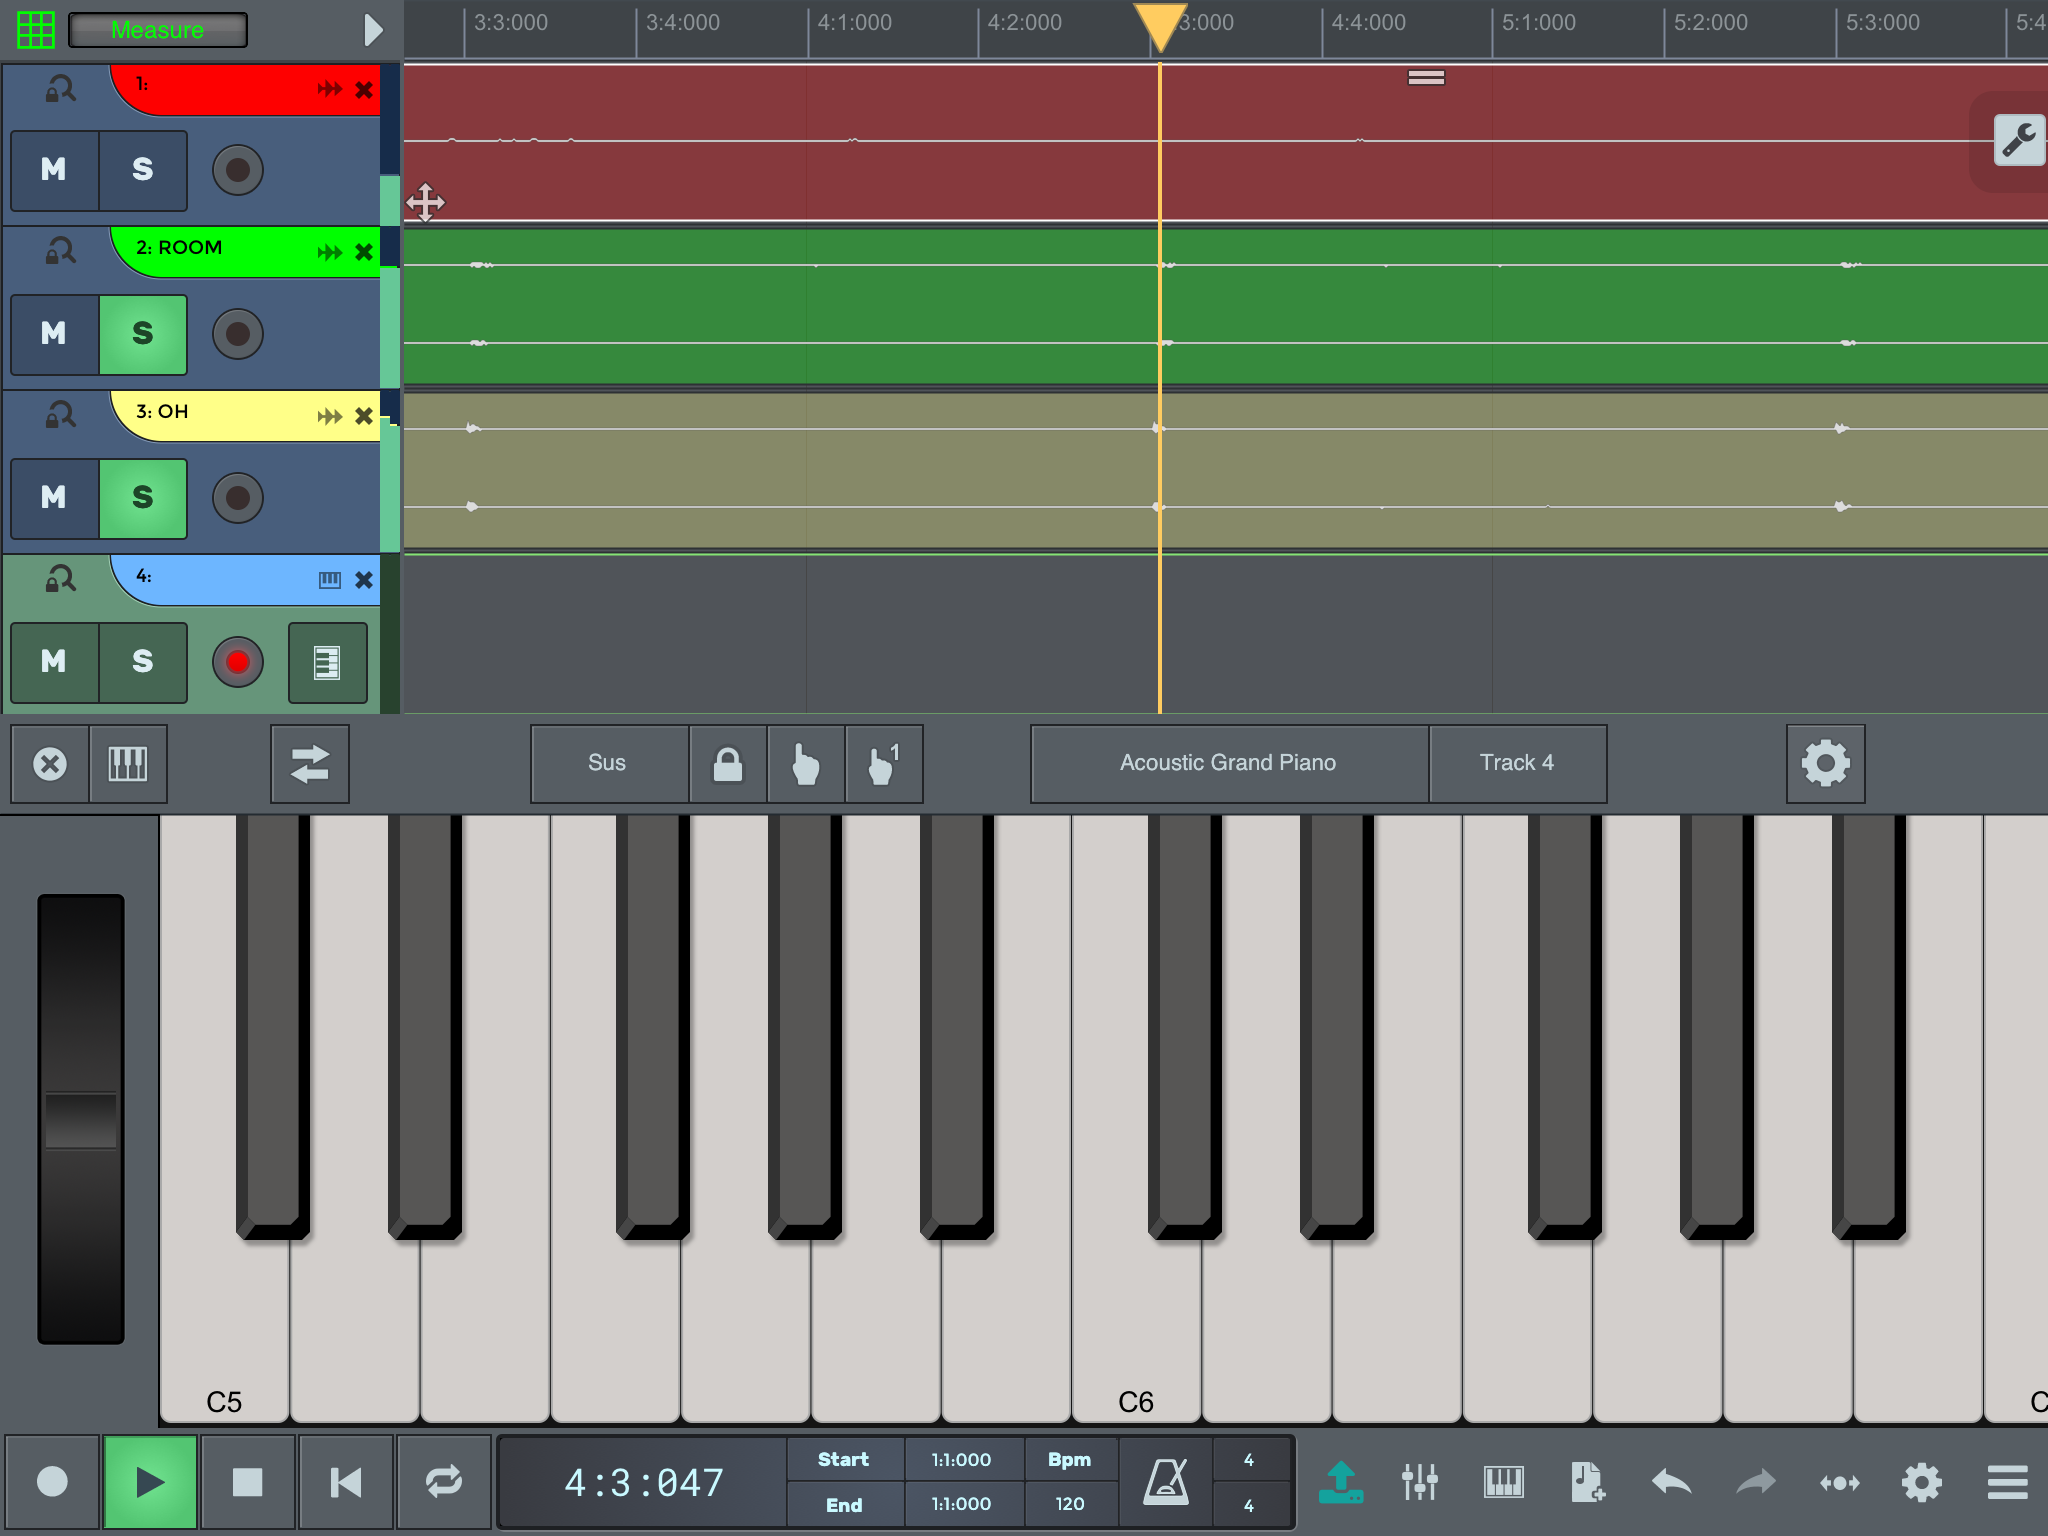Open track 4 piano roll editor
Screen dimensions: 2048x1536
[x=327, y=662]
